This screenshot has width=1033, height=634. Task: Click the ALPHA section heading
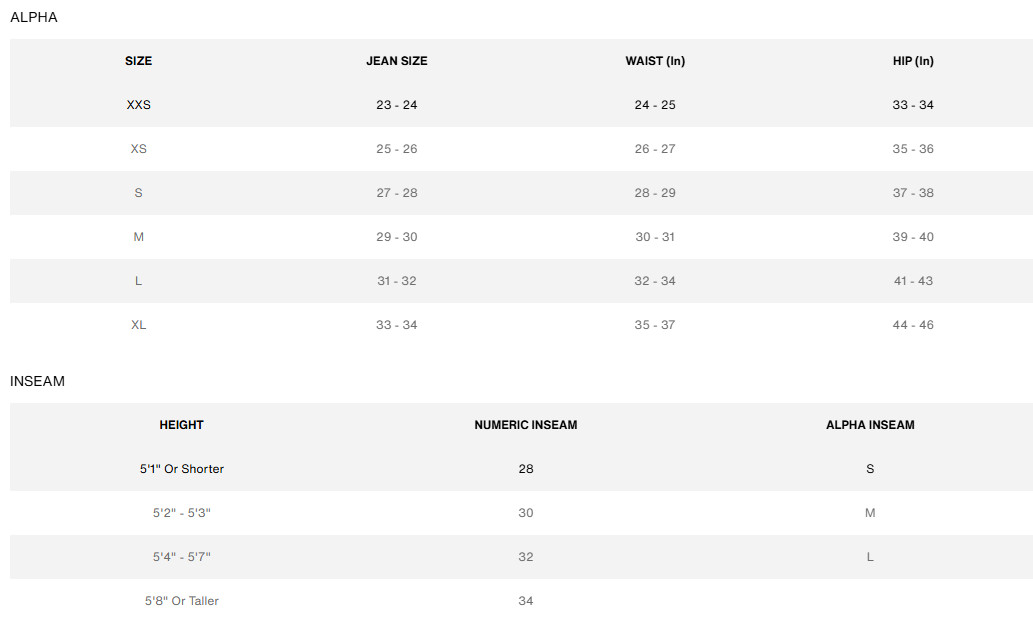(x=34, y=17)
